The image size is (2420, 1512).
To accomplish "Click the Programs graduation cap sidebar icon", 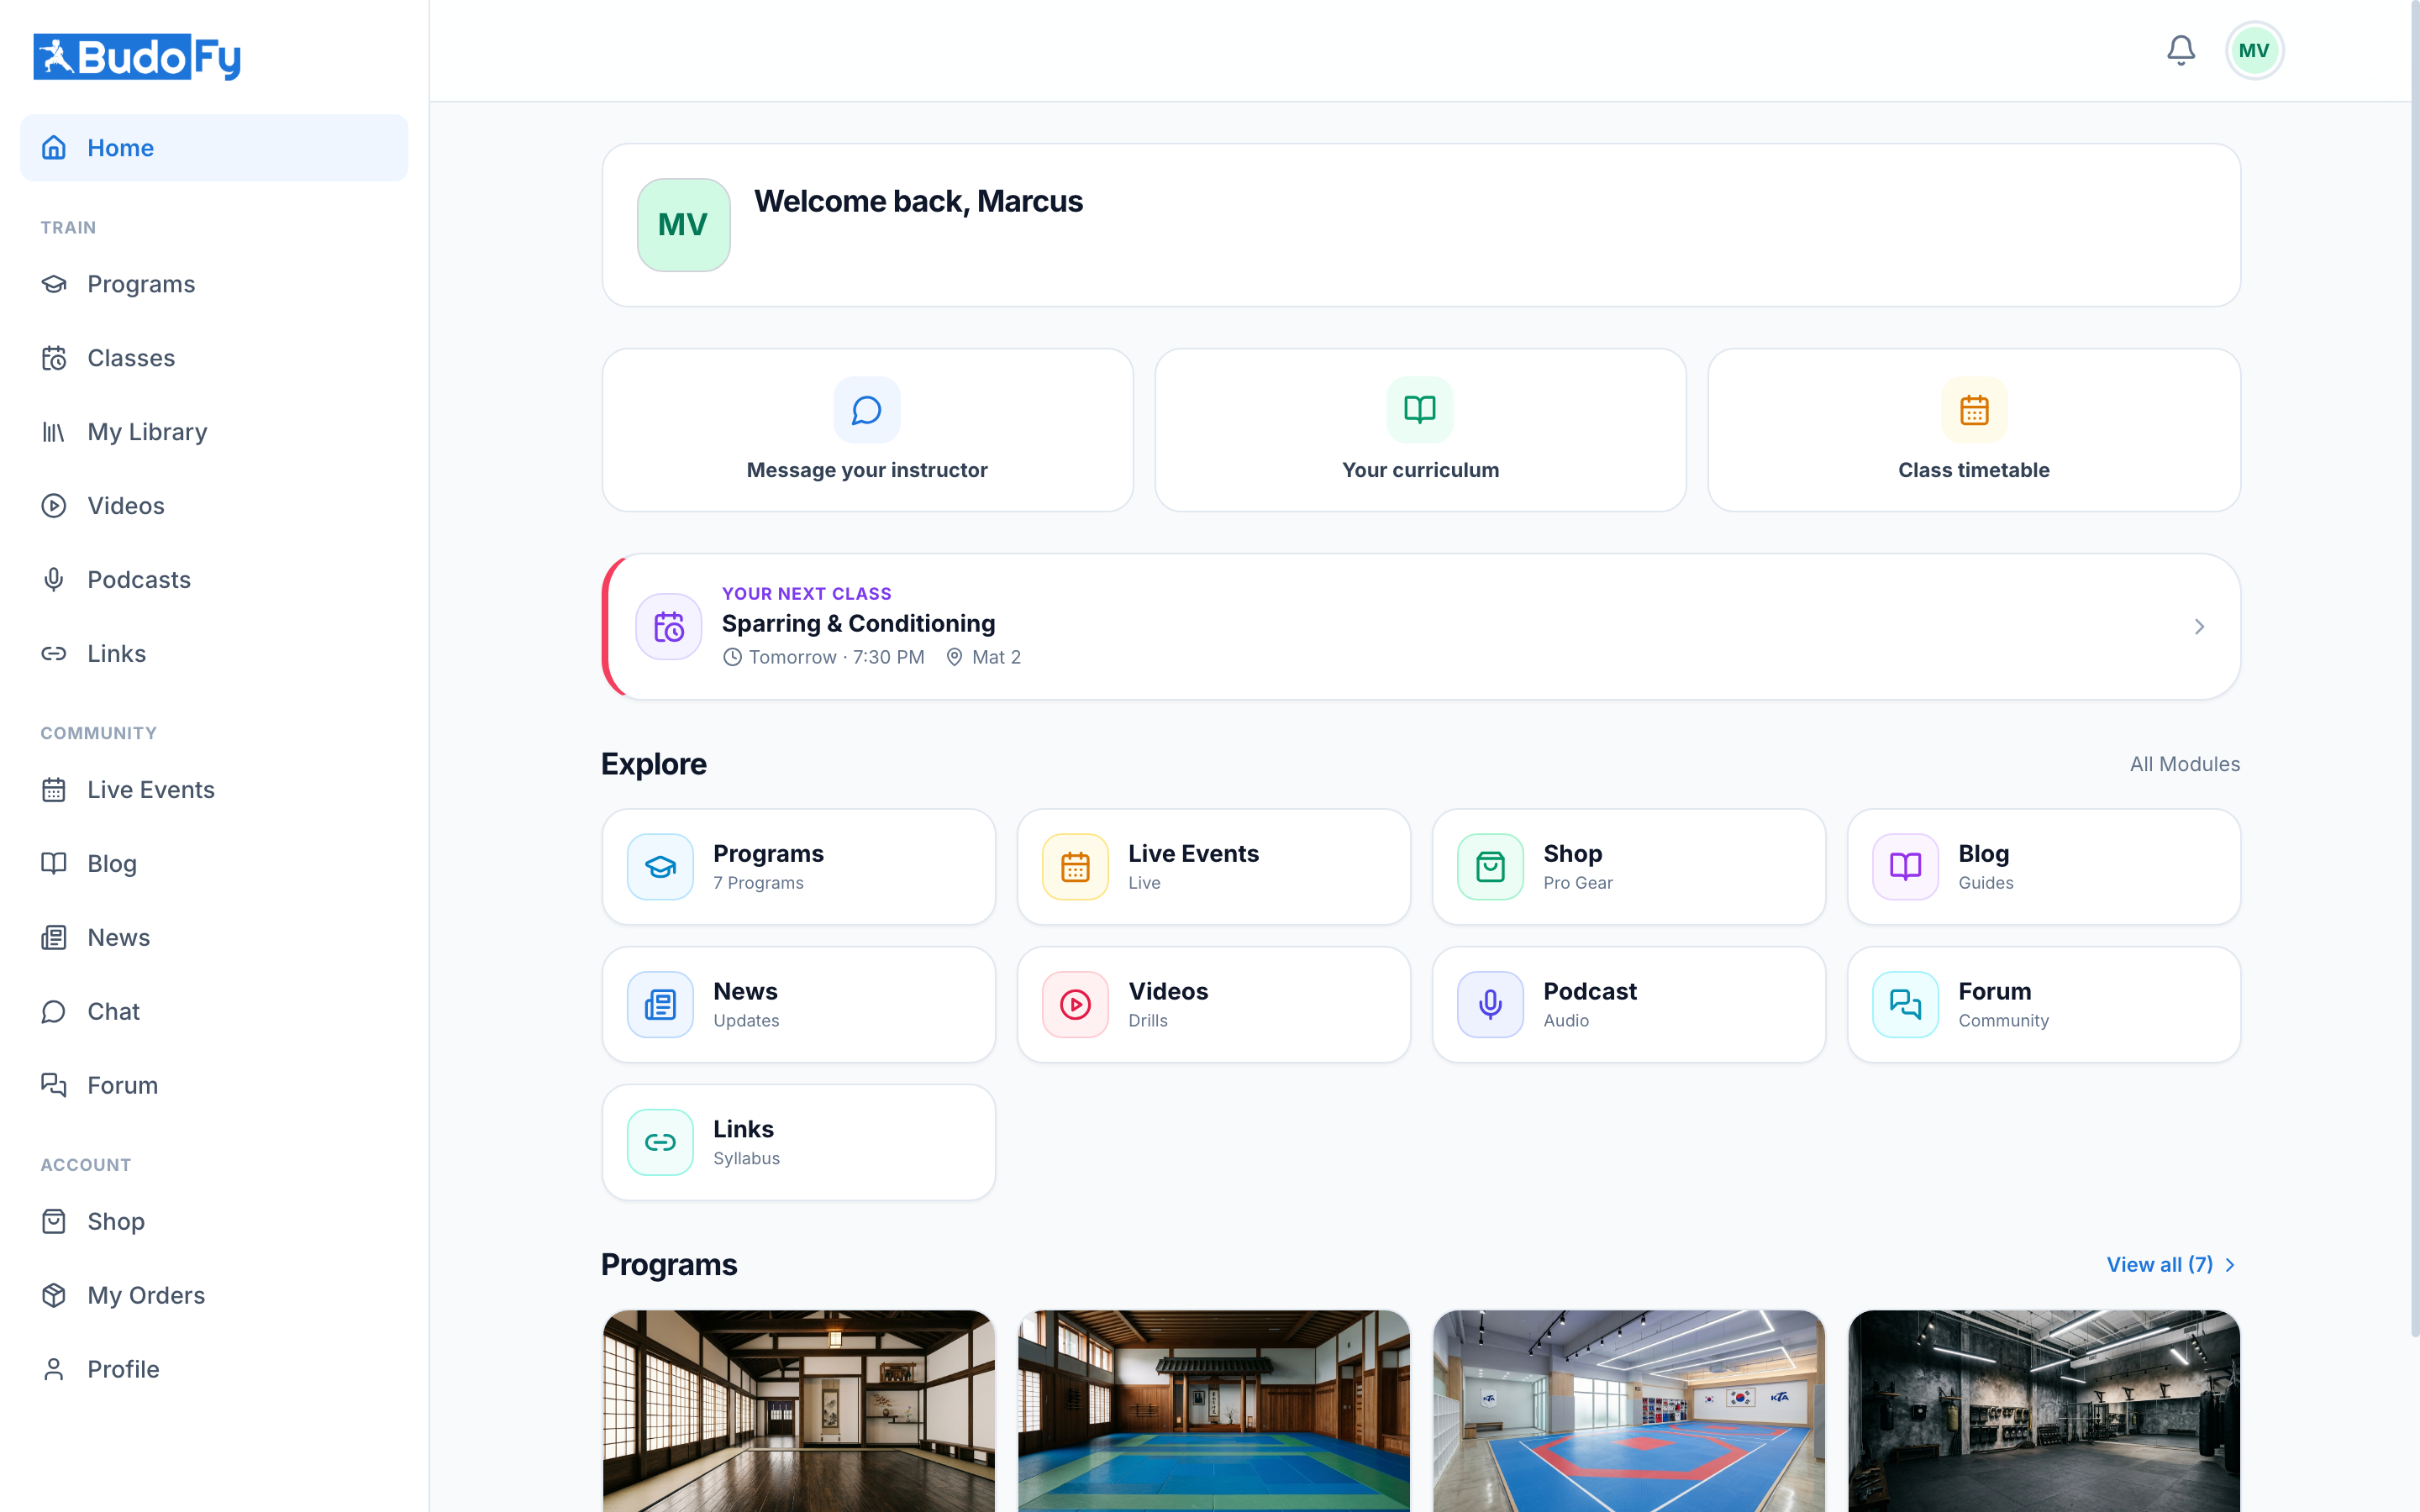I will (54, 284).
